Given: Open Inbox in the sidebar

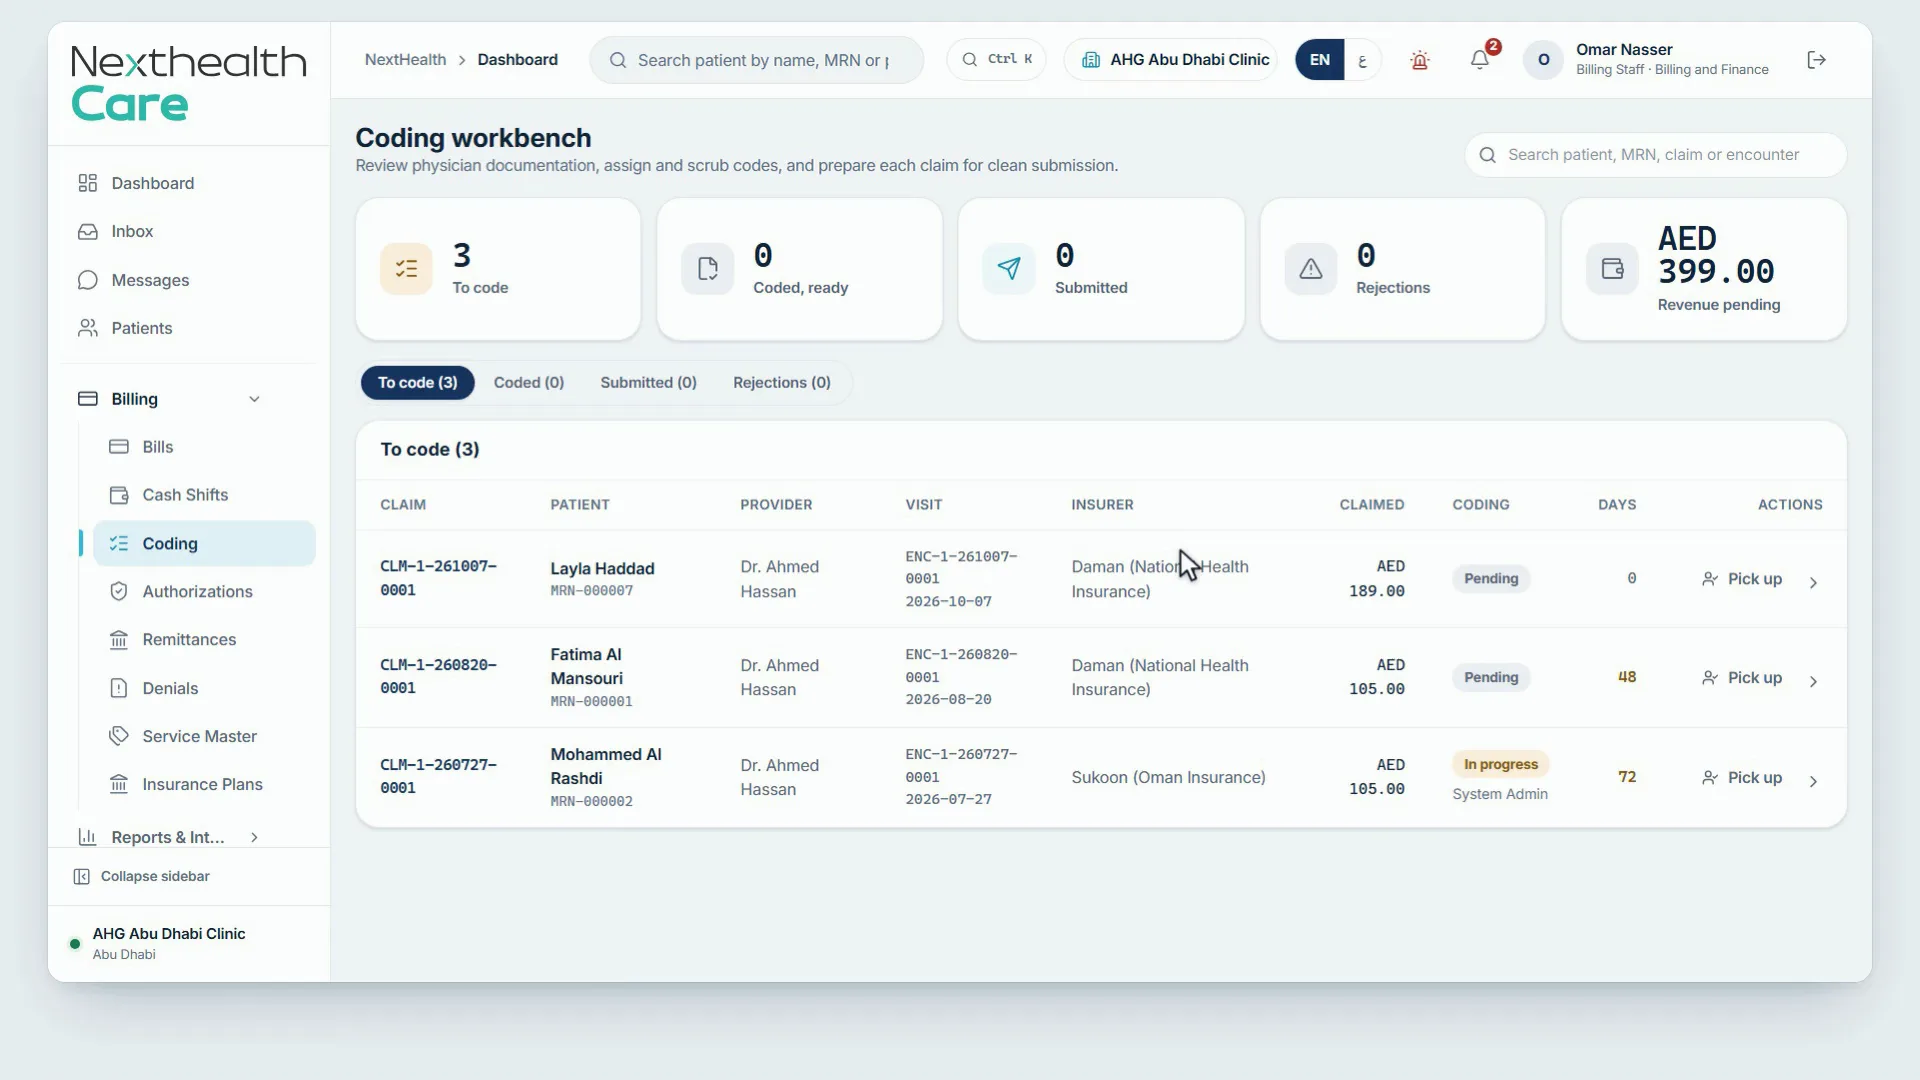Looking at the screenshot, I should coord(190,231).
